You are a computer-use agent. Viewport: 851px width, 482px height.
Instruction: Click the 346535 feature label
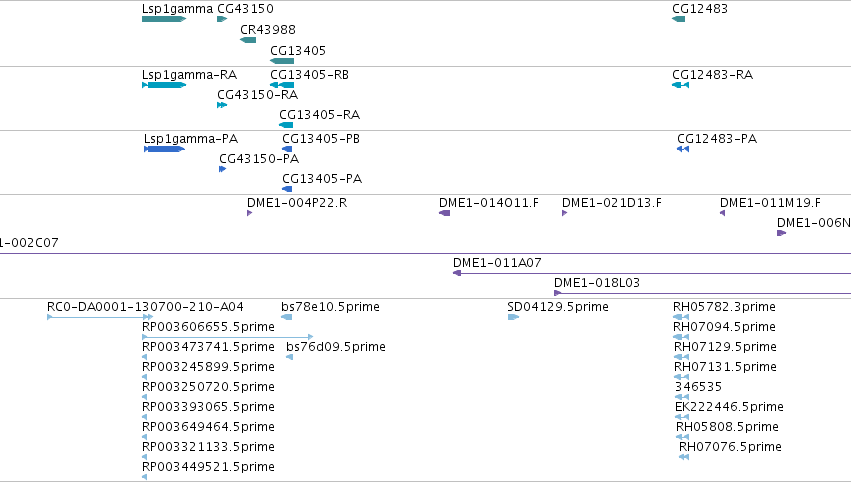(698, 387)
